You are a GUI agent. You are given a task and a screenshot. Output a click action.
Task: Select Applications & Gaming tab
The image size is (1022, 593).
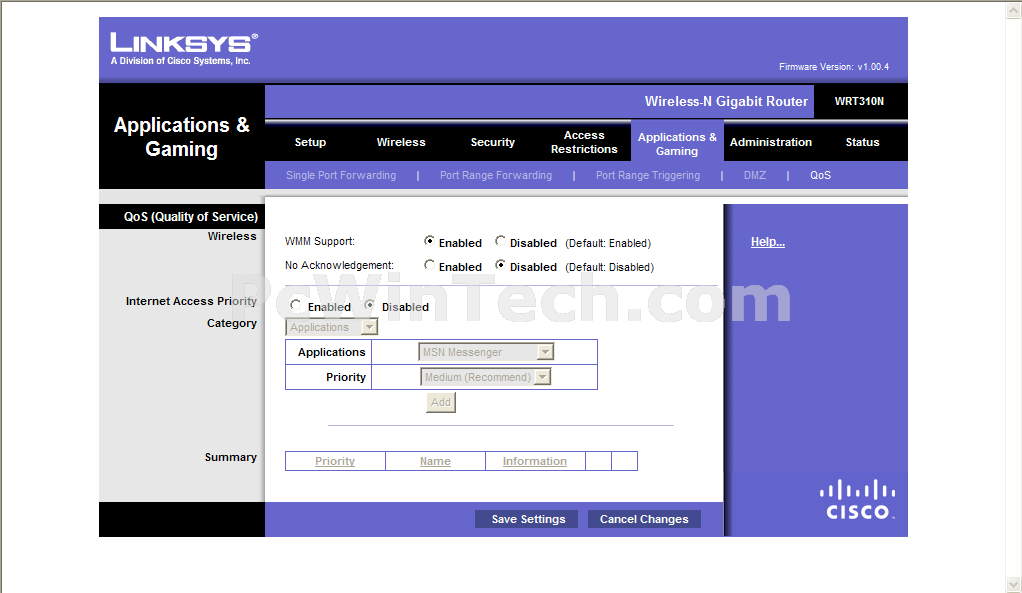pyautogui.click(x=677, y=144)
